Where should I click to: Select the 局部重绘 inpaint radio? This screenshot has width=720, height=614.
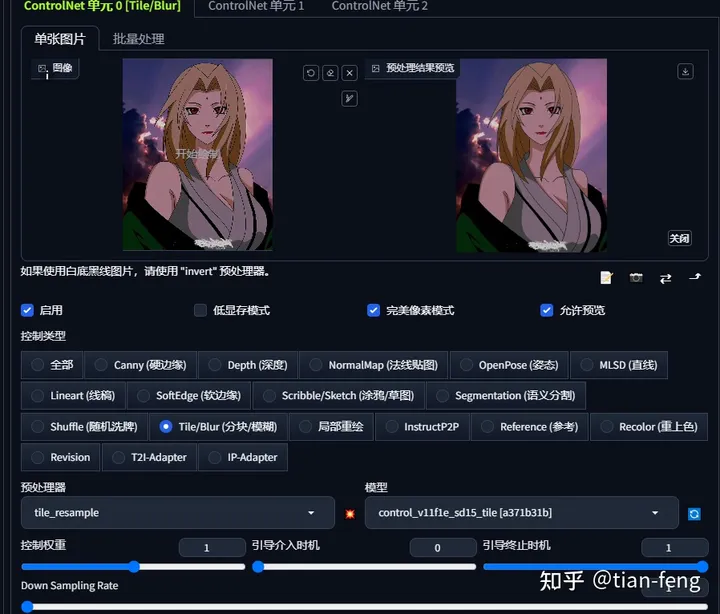(305, 427)
